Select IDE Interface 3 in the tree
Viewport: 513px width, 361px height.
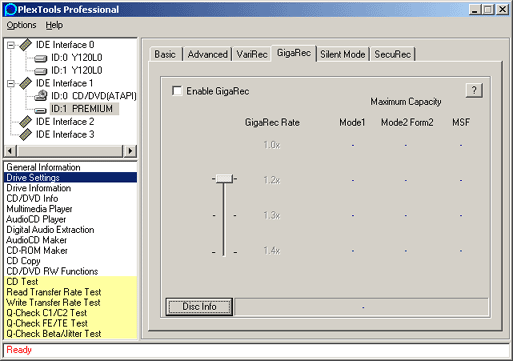(65, 134)
